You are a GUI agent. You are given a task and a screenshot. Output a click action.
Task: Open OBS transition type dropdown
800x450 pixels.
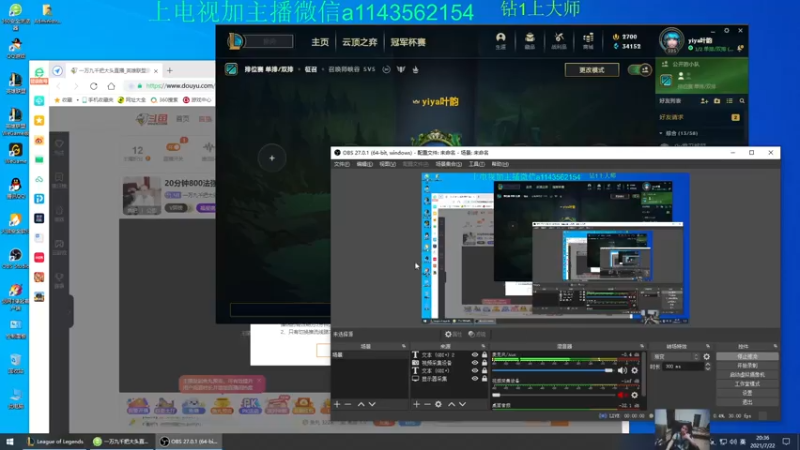click(x=676, y=357)
